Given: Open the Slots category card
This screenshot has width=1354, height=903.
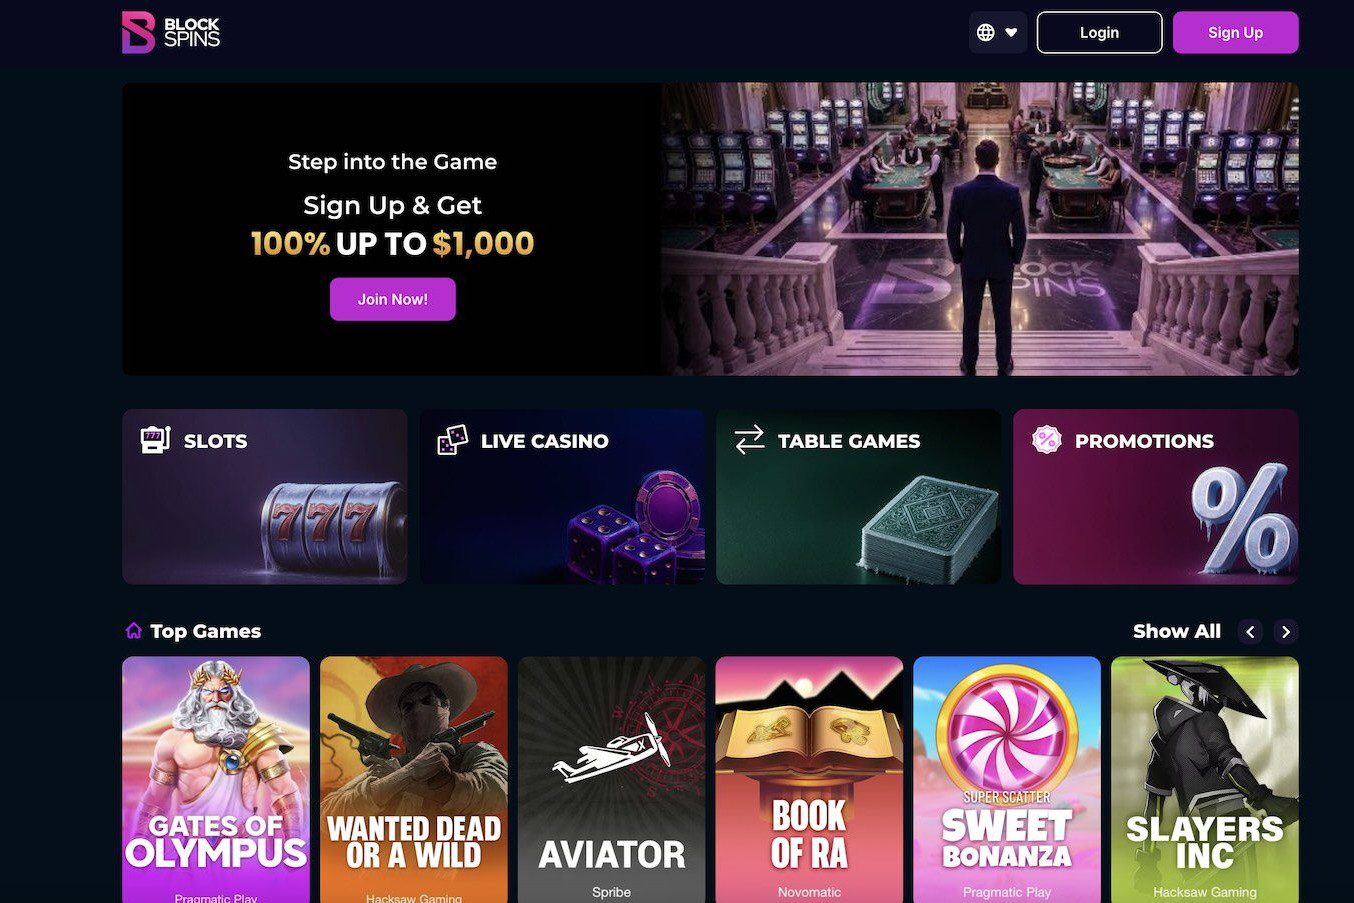Looking at the screenshot, I should point(265,496).
